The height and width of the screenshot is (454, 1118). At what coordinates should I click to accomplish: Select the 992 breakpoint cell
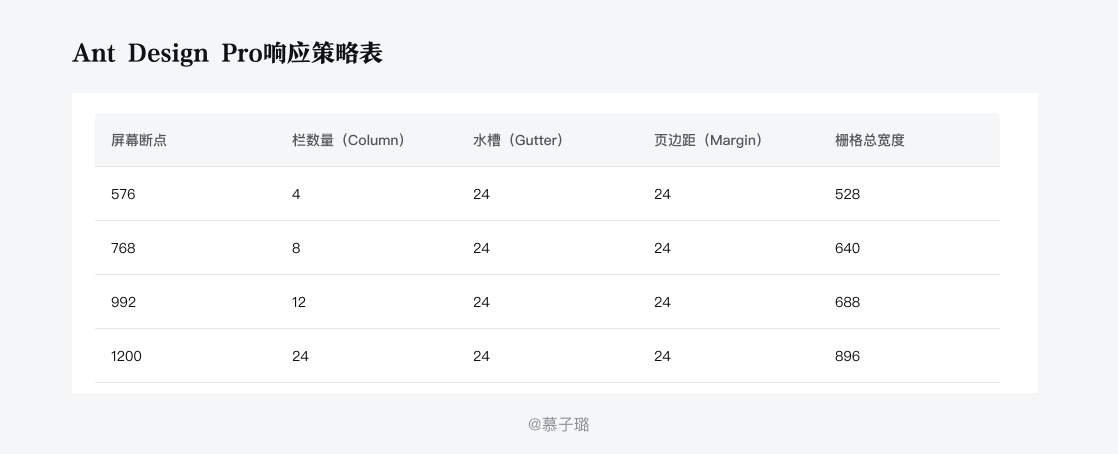click(x=123, y=302)
